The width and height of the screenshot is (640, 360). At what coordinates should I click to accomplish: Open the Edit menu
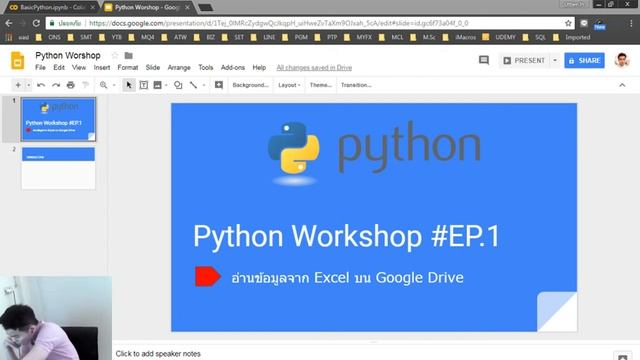59,67
